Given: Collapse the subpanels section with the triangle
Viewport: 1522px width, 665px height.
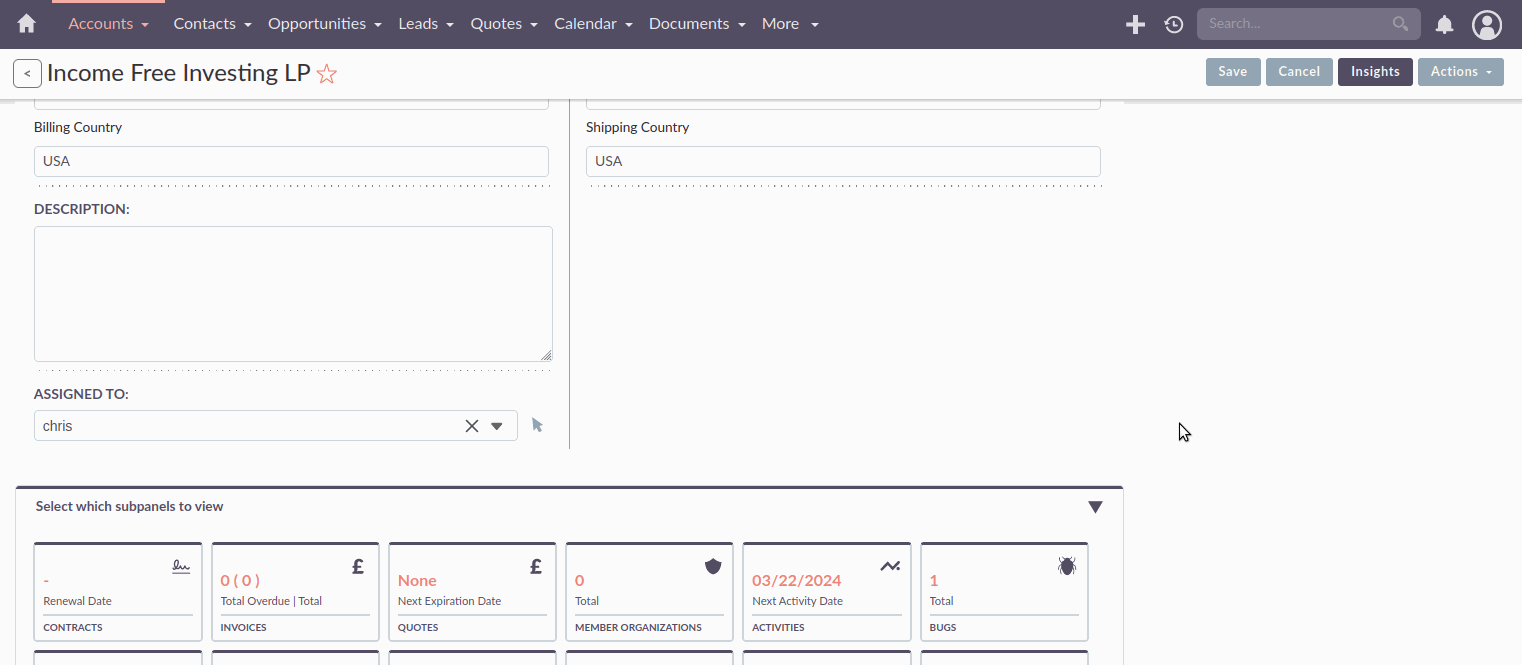Looking at the screenshot, I should coord(1095,507).
